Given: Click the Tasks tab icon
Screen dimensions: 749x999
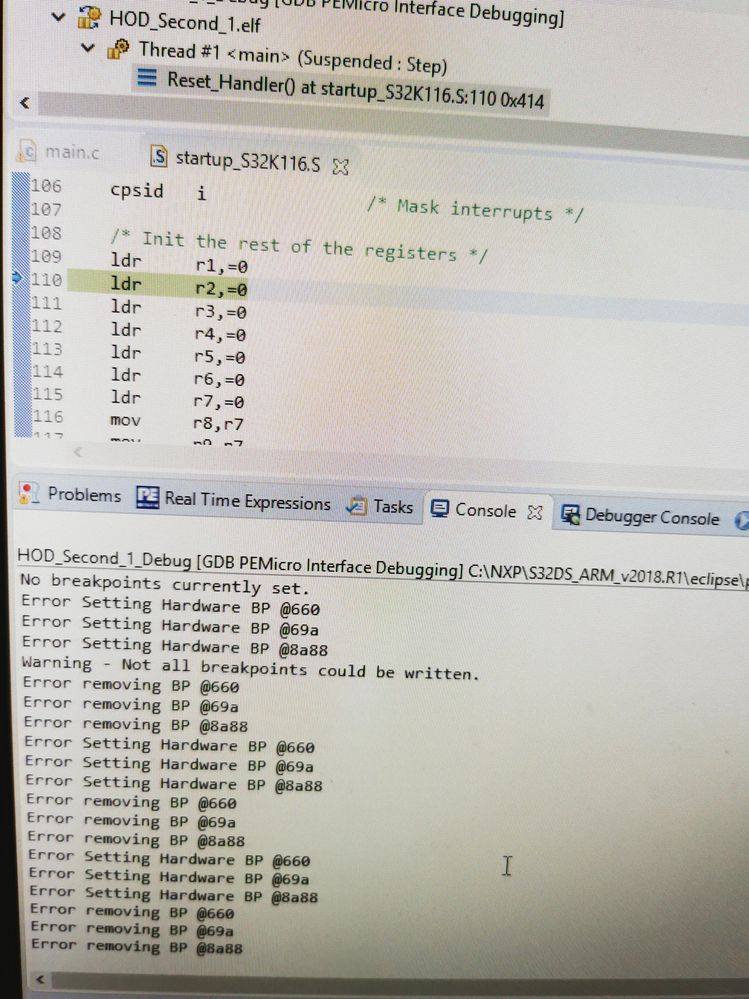Looking at the screenshot, I should (356, 506).
